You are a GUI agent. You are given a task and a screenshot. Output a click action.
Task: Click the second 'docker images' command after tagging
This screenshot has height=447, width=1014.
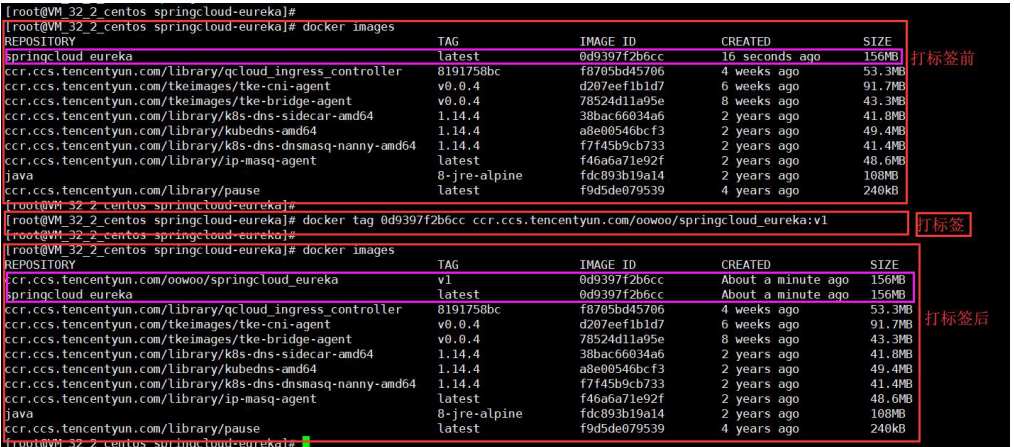pyautogui.click(x=349, y=250)
